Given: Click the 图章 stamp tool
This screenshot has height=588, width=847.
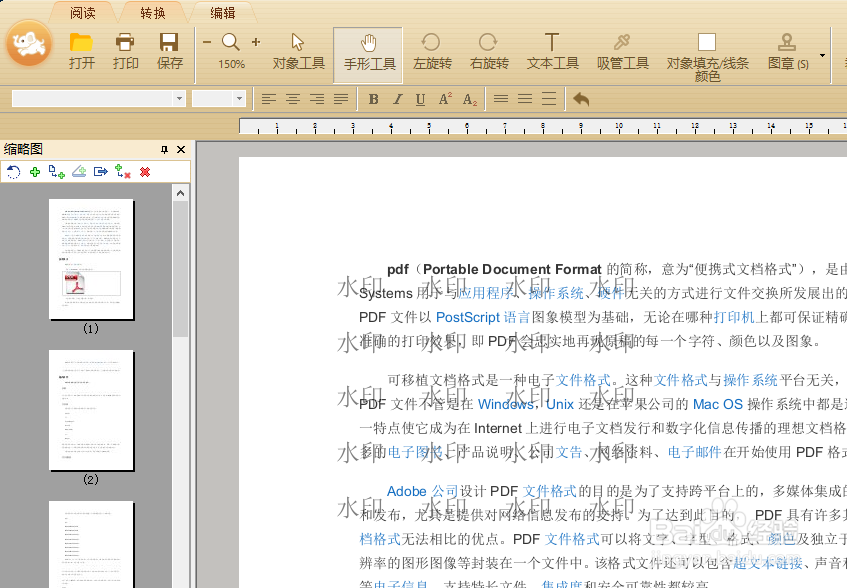Looking at the screenshot, I should point(788,51).
